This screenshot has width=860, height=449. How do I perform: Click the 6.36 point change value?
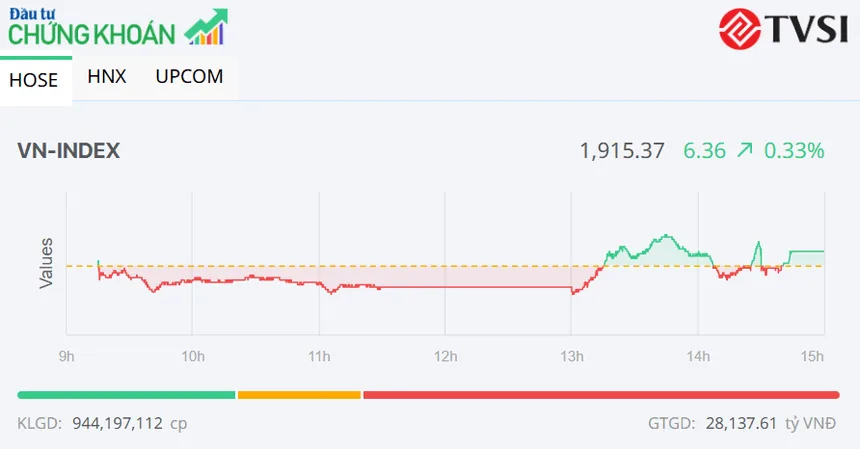[x=704, y=151]
